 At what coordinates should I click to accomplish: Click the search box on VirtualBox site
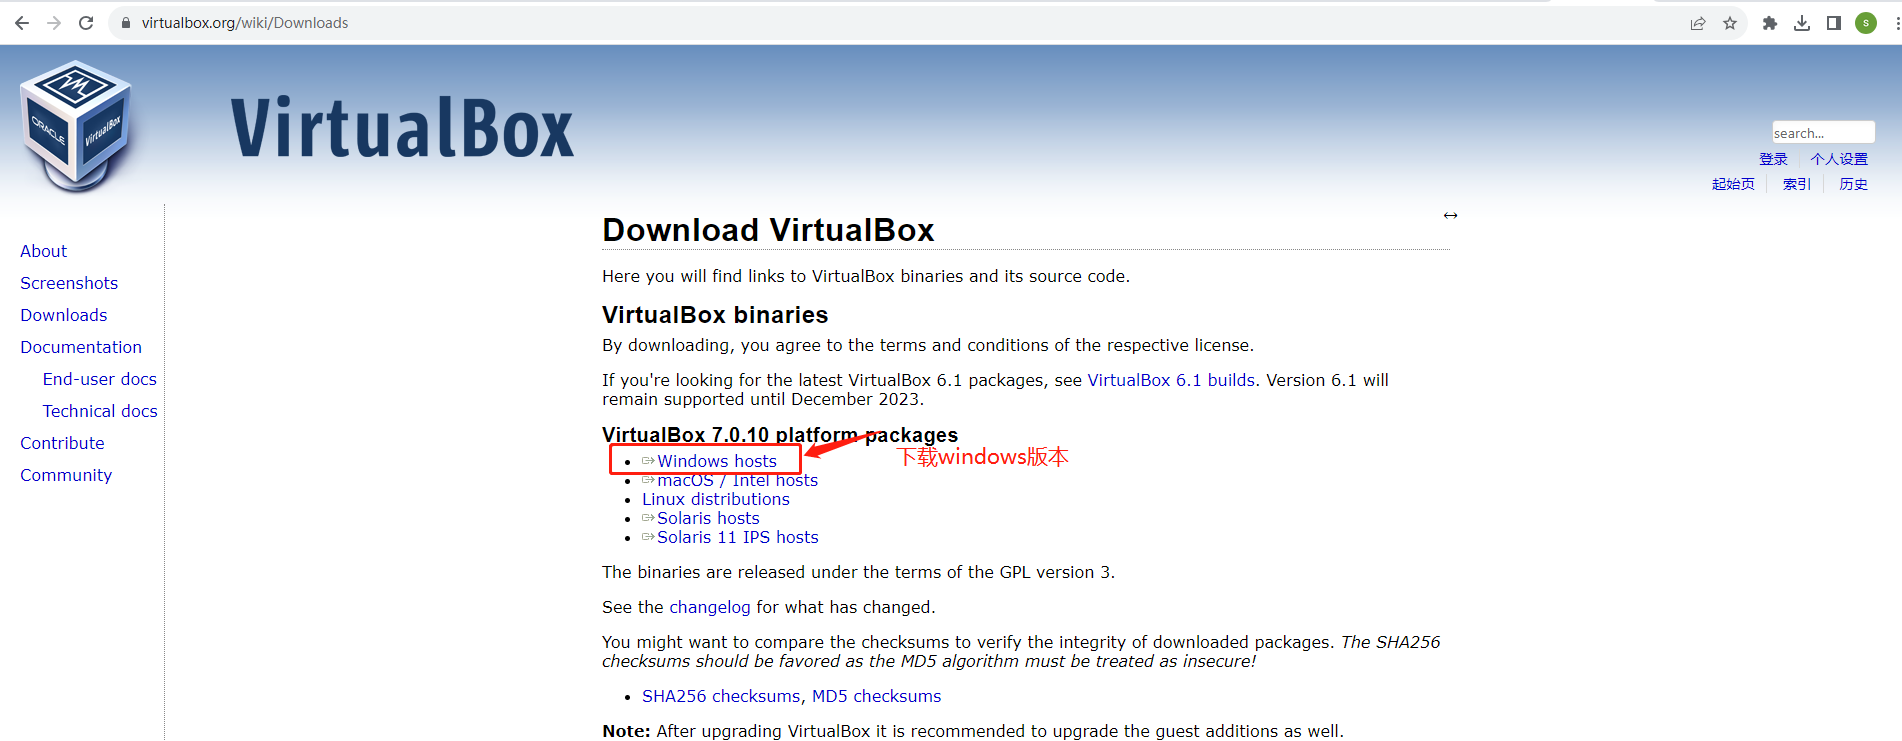1823,133
